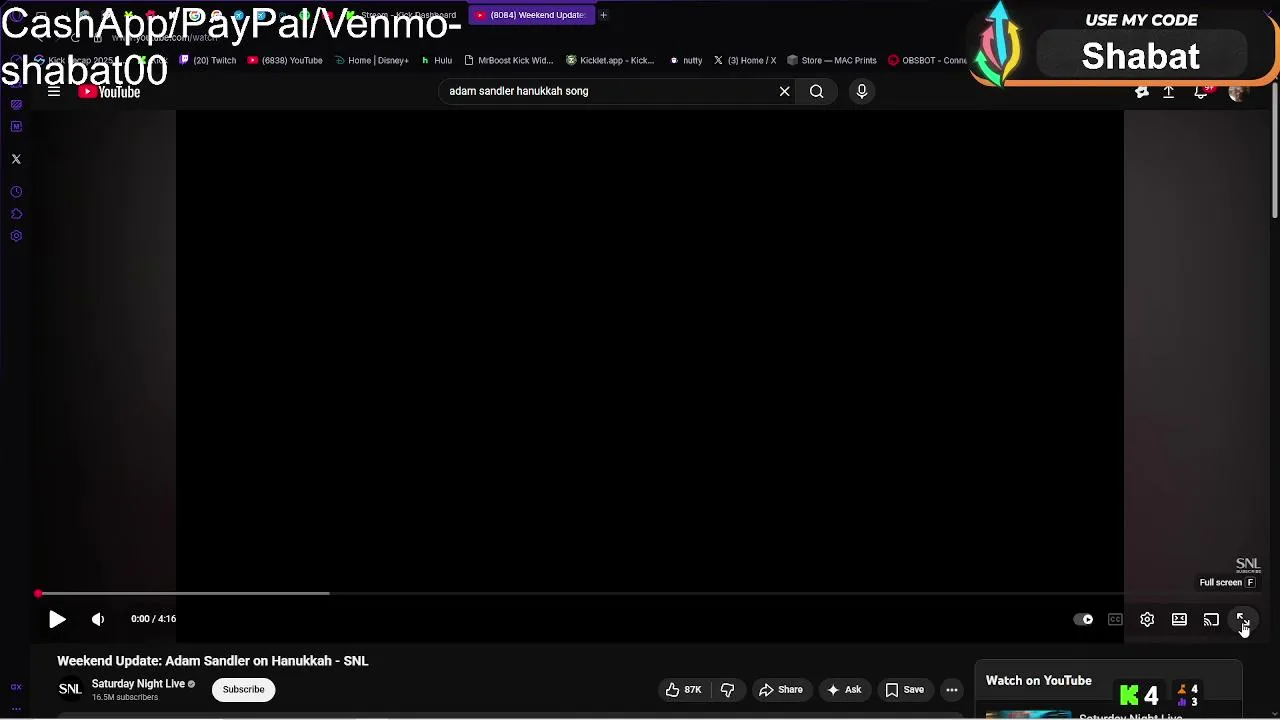Open Saturday Night Live channel name

[138, 684]
